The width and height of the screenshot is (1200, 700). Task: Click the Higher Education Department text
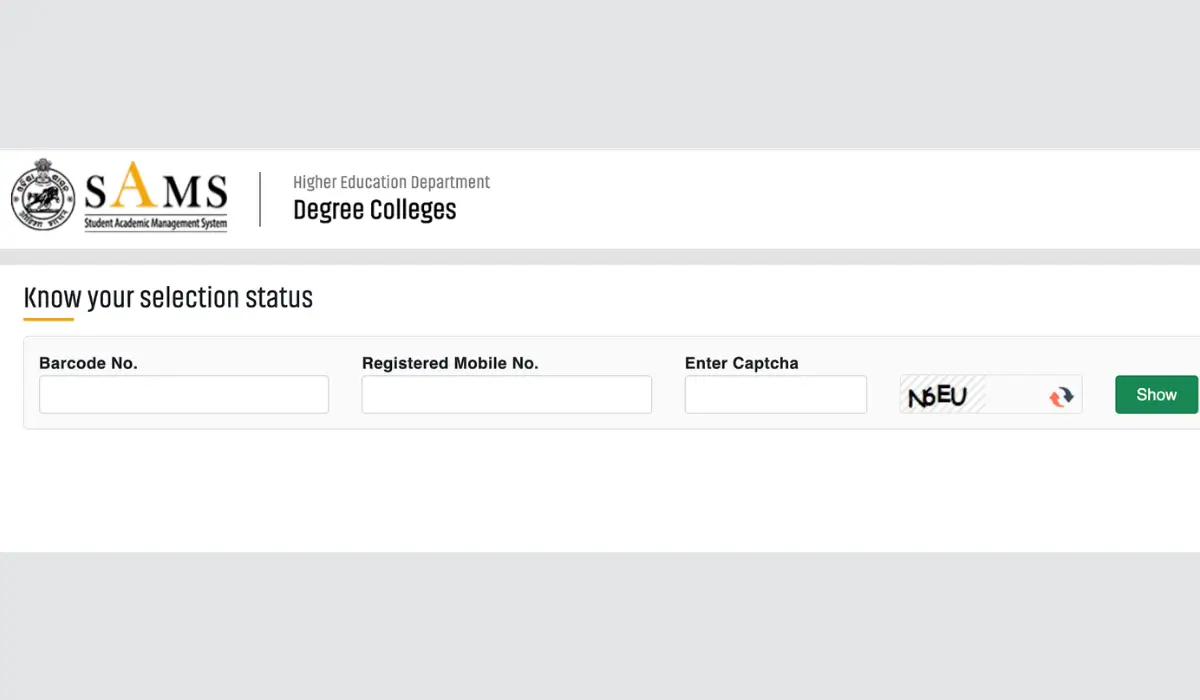point(391,182)
